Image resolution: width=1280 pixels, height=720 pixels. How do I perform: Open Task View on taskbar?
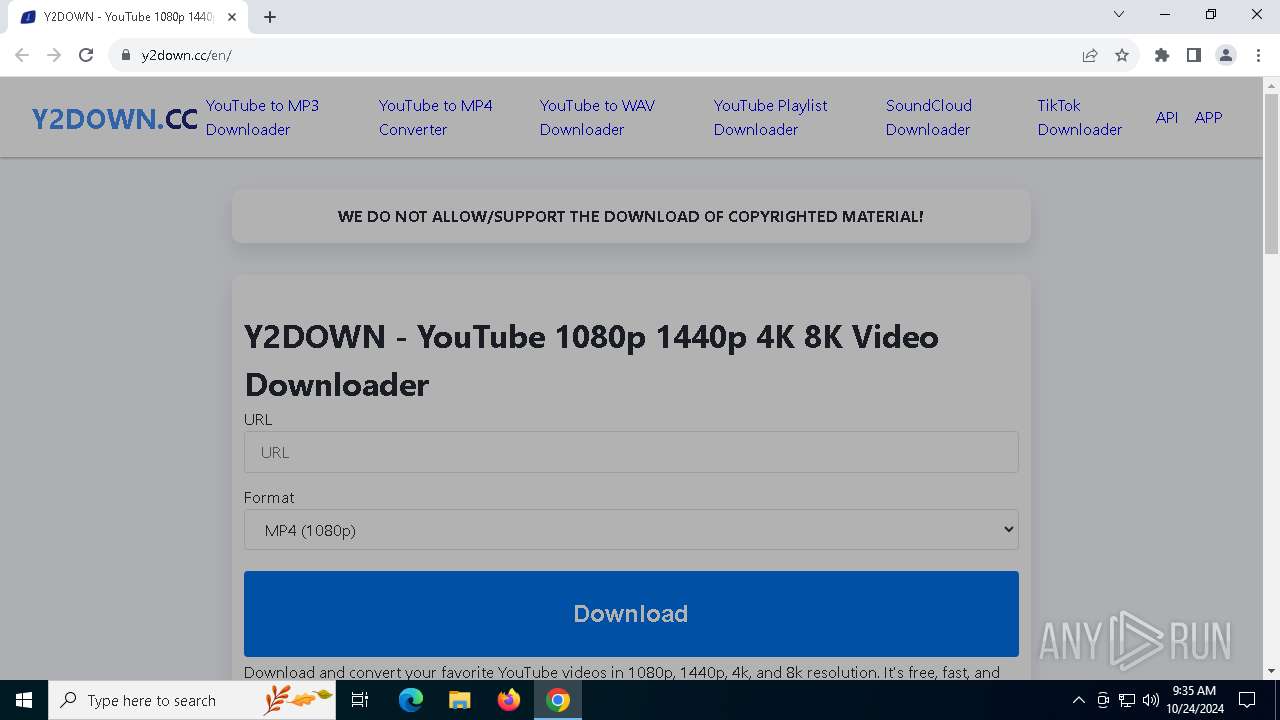pyautogui.click(x=361, y=700)
